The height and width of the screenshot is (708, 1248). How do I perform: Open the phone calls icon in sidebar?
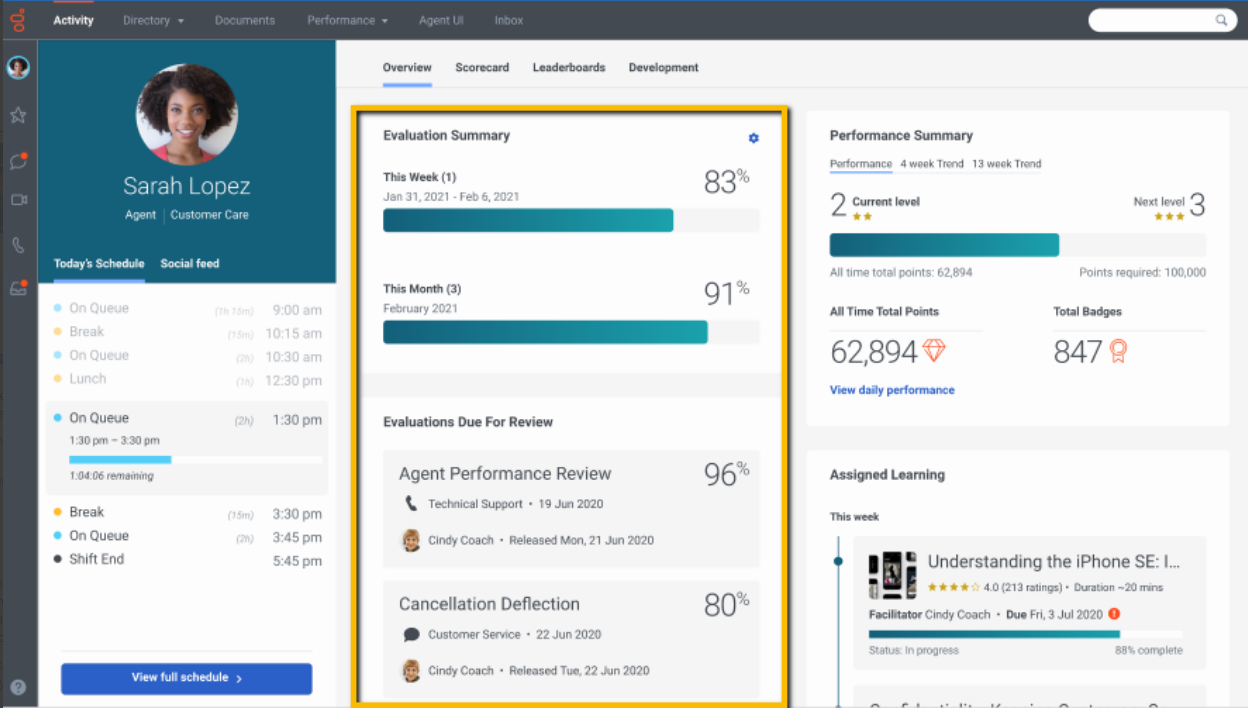click(18, 245)
